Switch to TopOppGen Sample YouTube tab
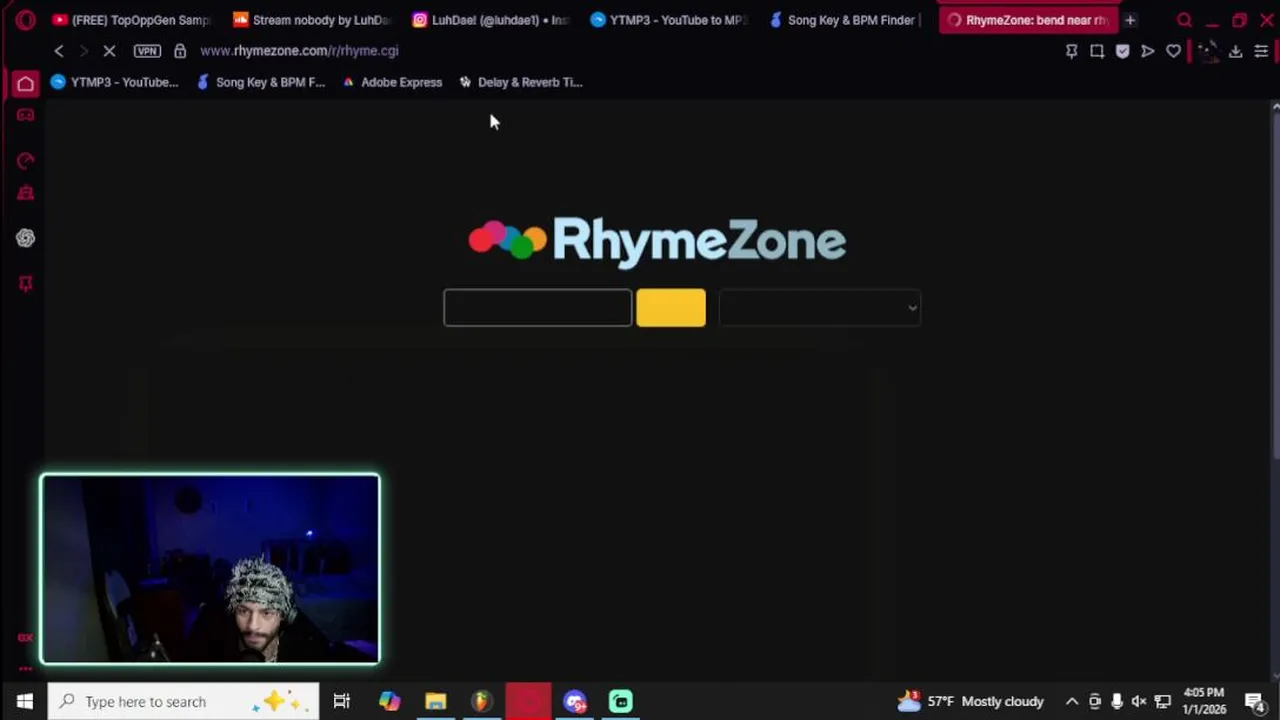1280x720 pixels. (131, 20)
